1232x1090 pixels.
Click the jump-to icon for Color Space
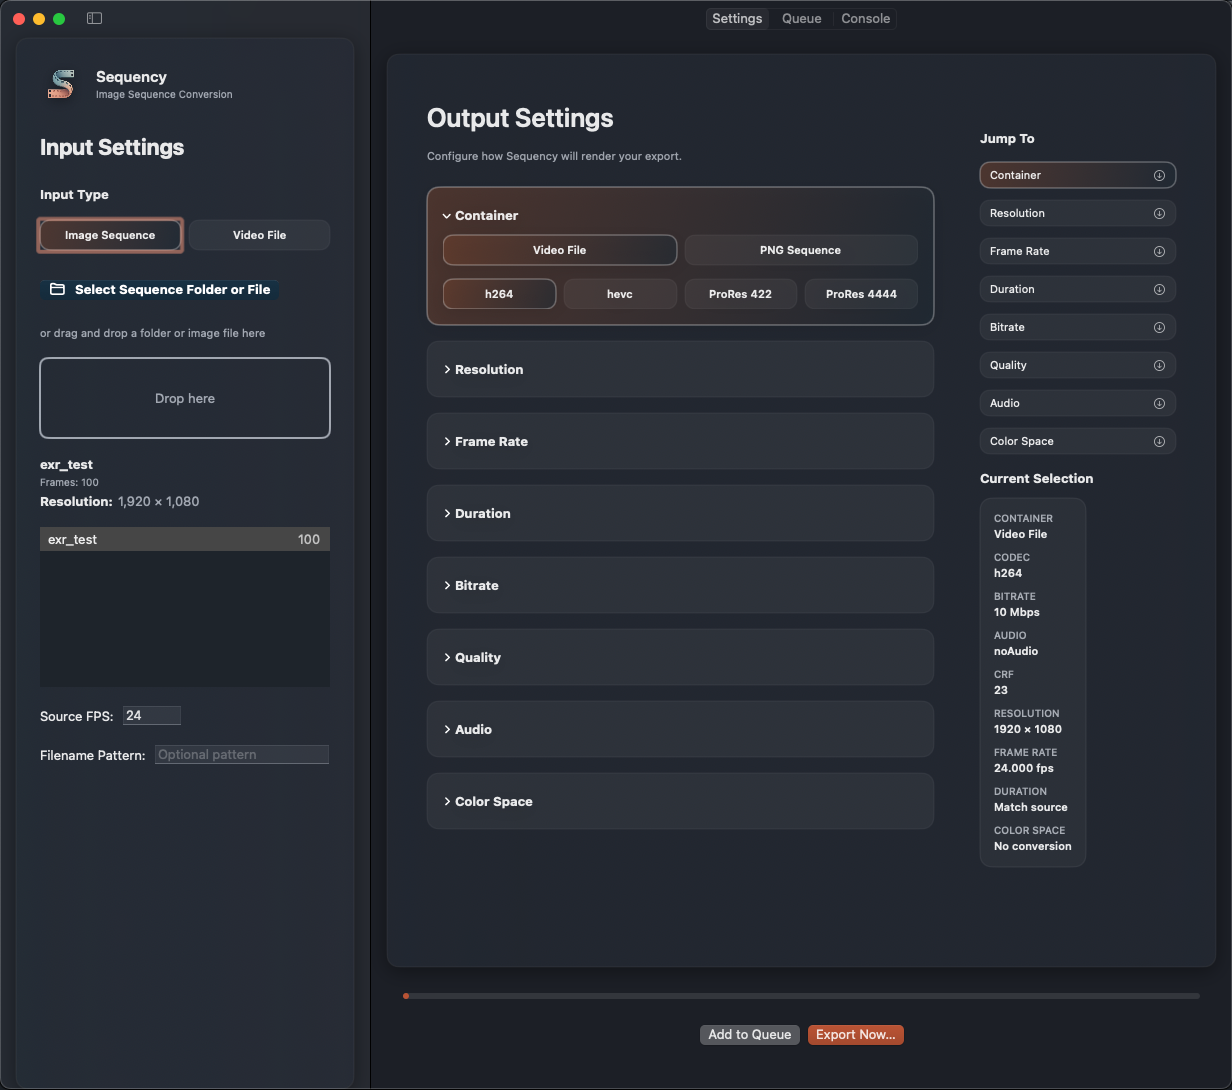pyautogui.click(x=1159, y=441)
